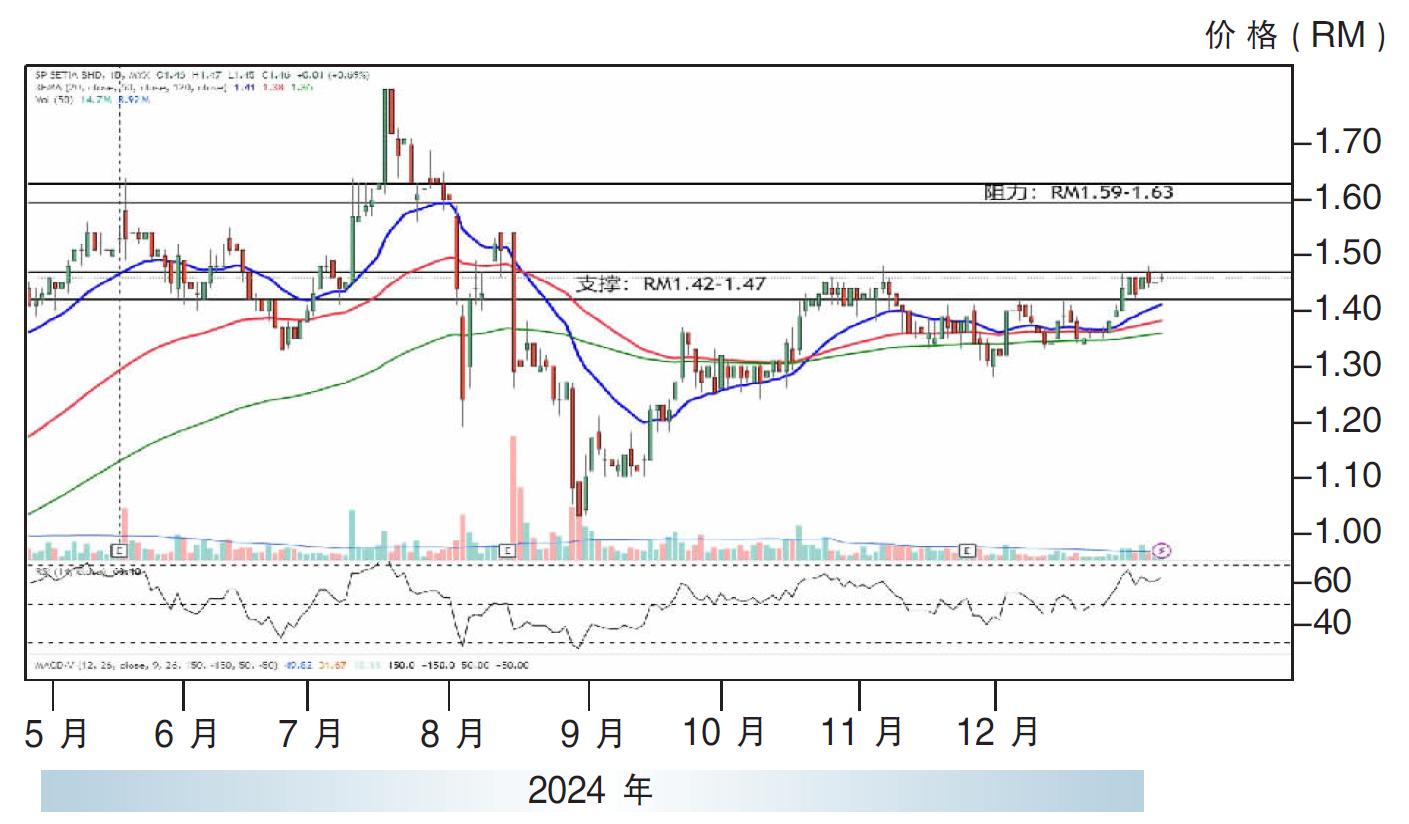
Task: Click the 支撑: RM1.42-1.47 support label
Action: point(671,284)
